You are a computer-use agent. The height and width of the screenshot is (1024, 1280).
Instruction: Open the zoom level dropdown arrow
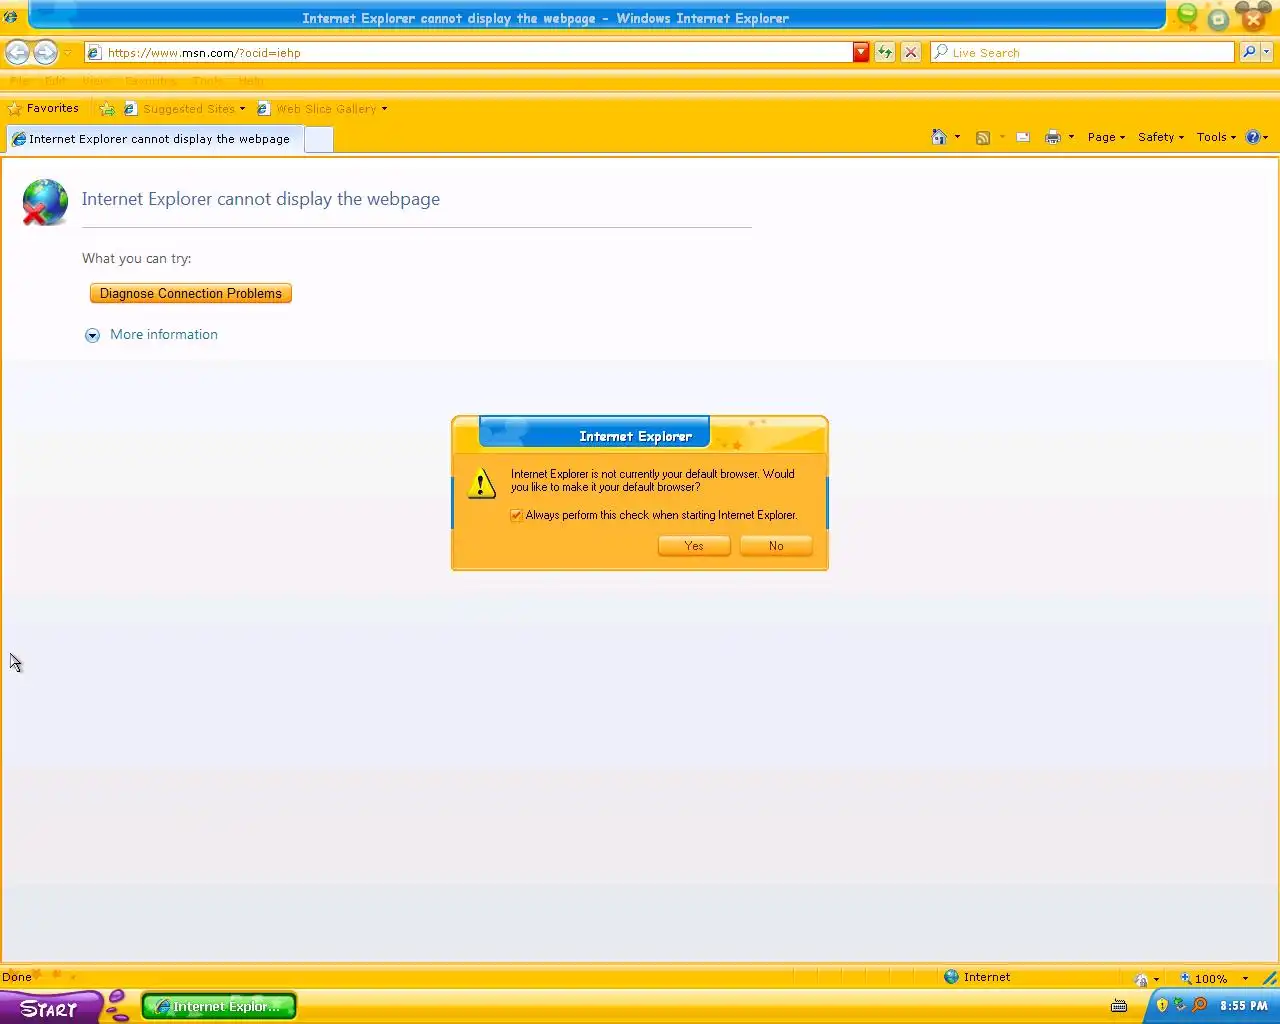(x=1245, y=979)
